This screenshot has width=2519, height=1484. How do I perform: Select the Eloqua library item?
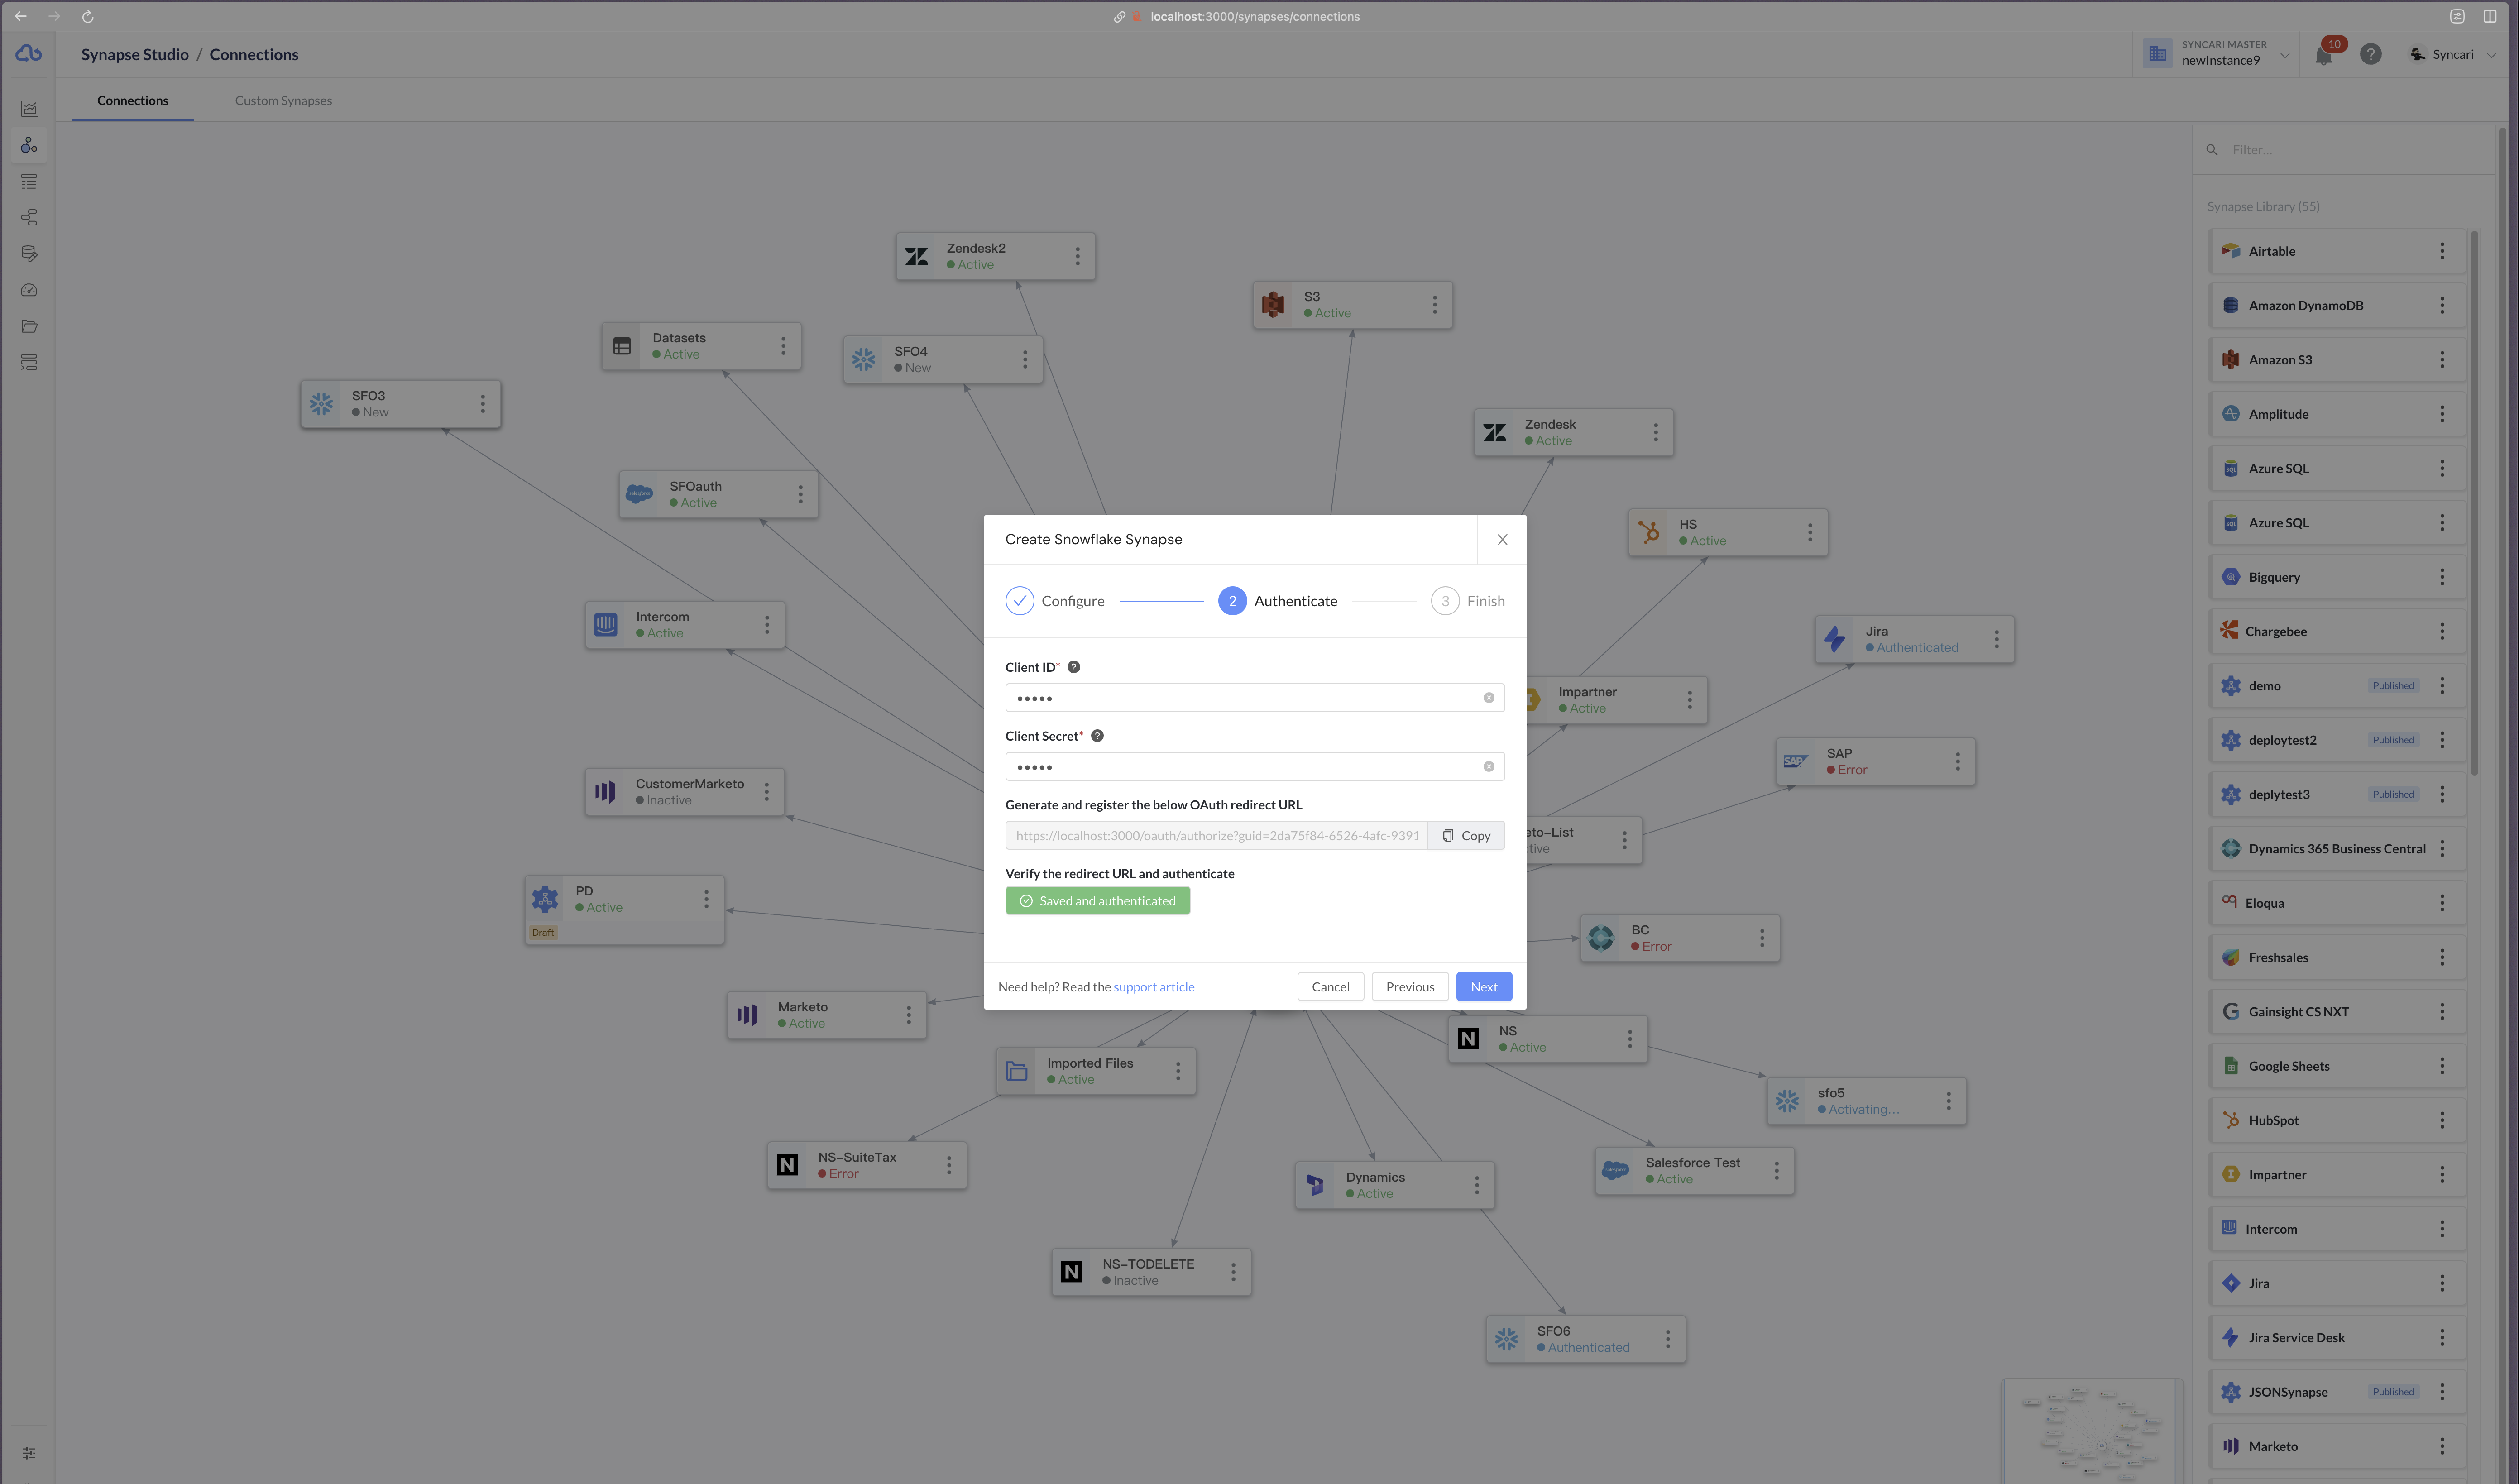[2336, 903]
